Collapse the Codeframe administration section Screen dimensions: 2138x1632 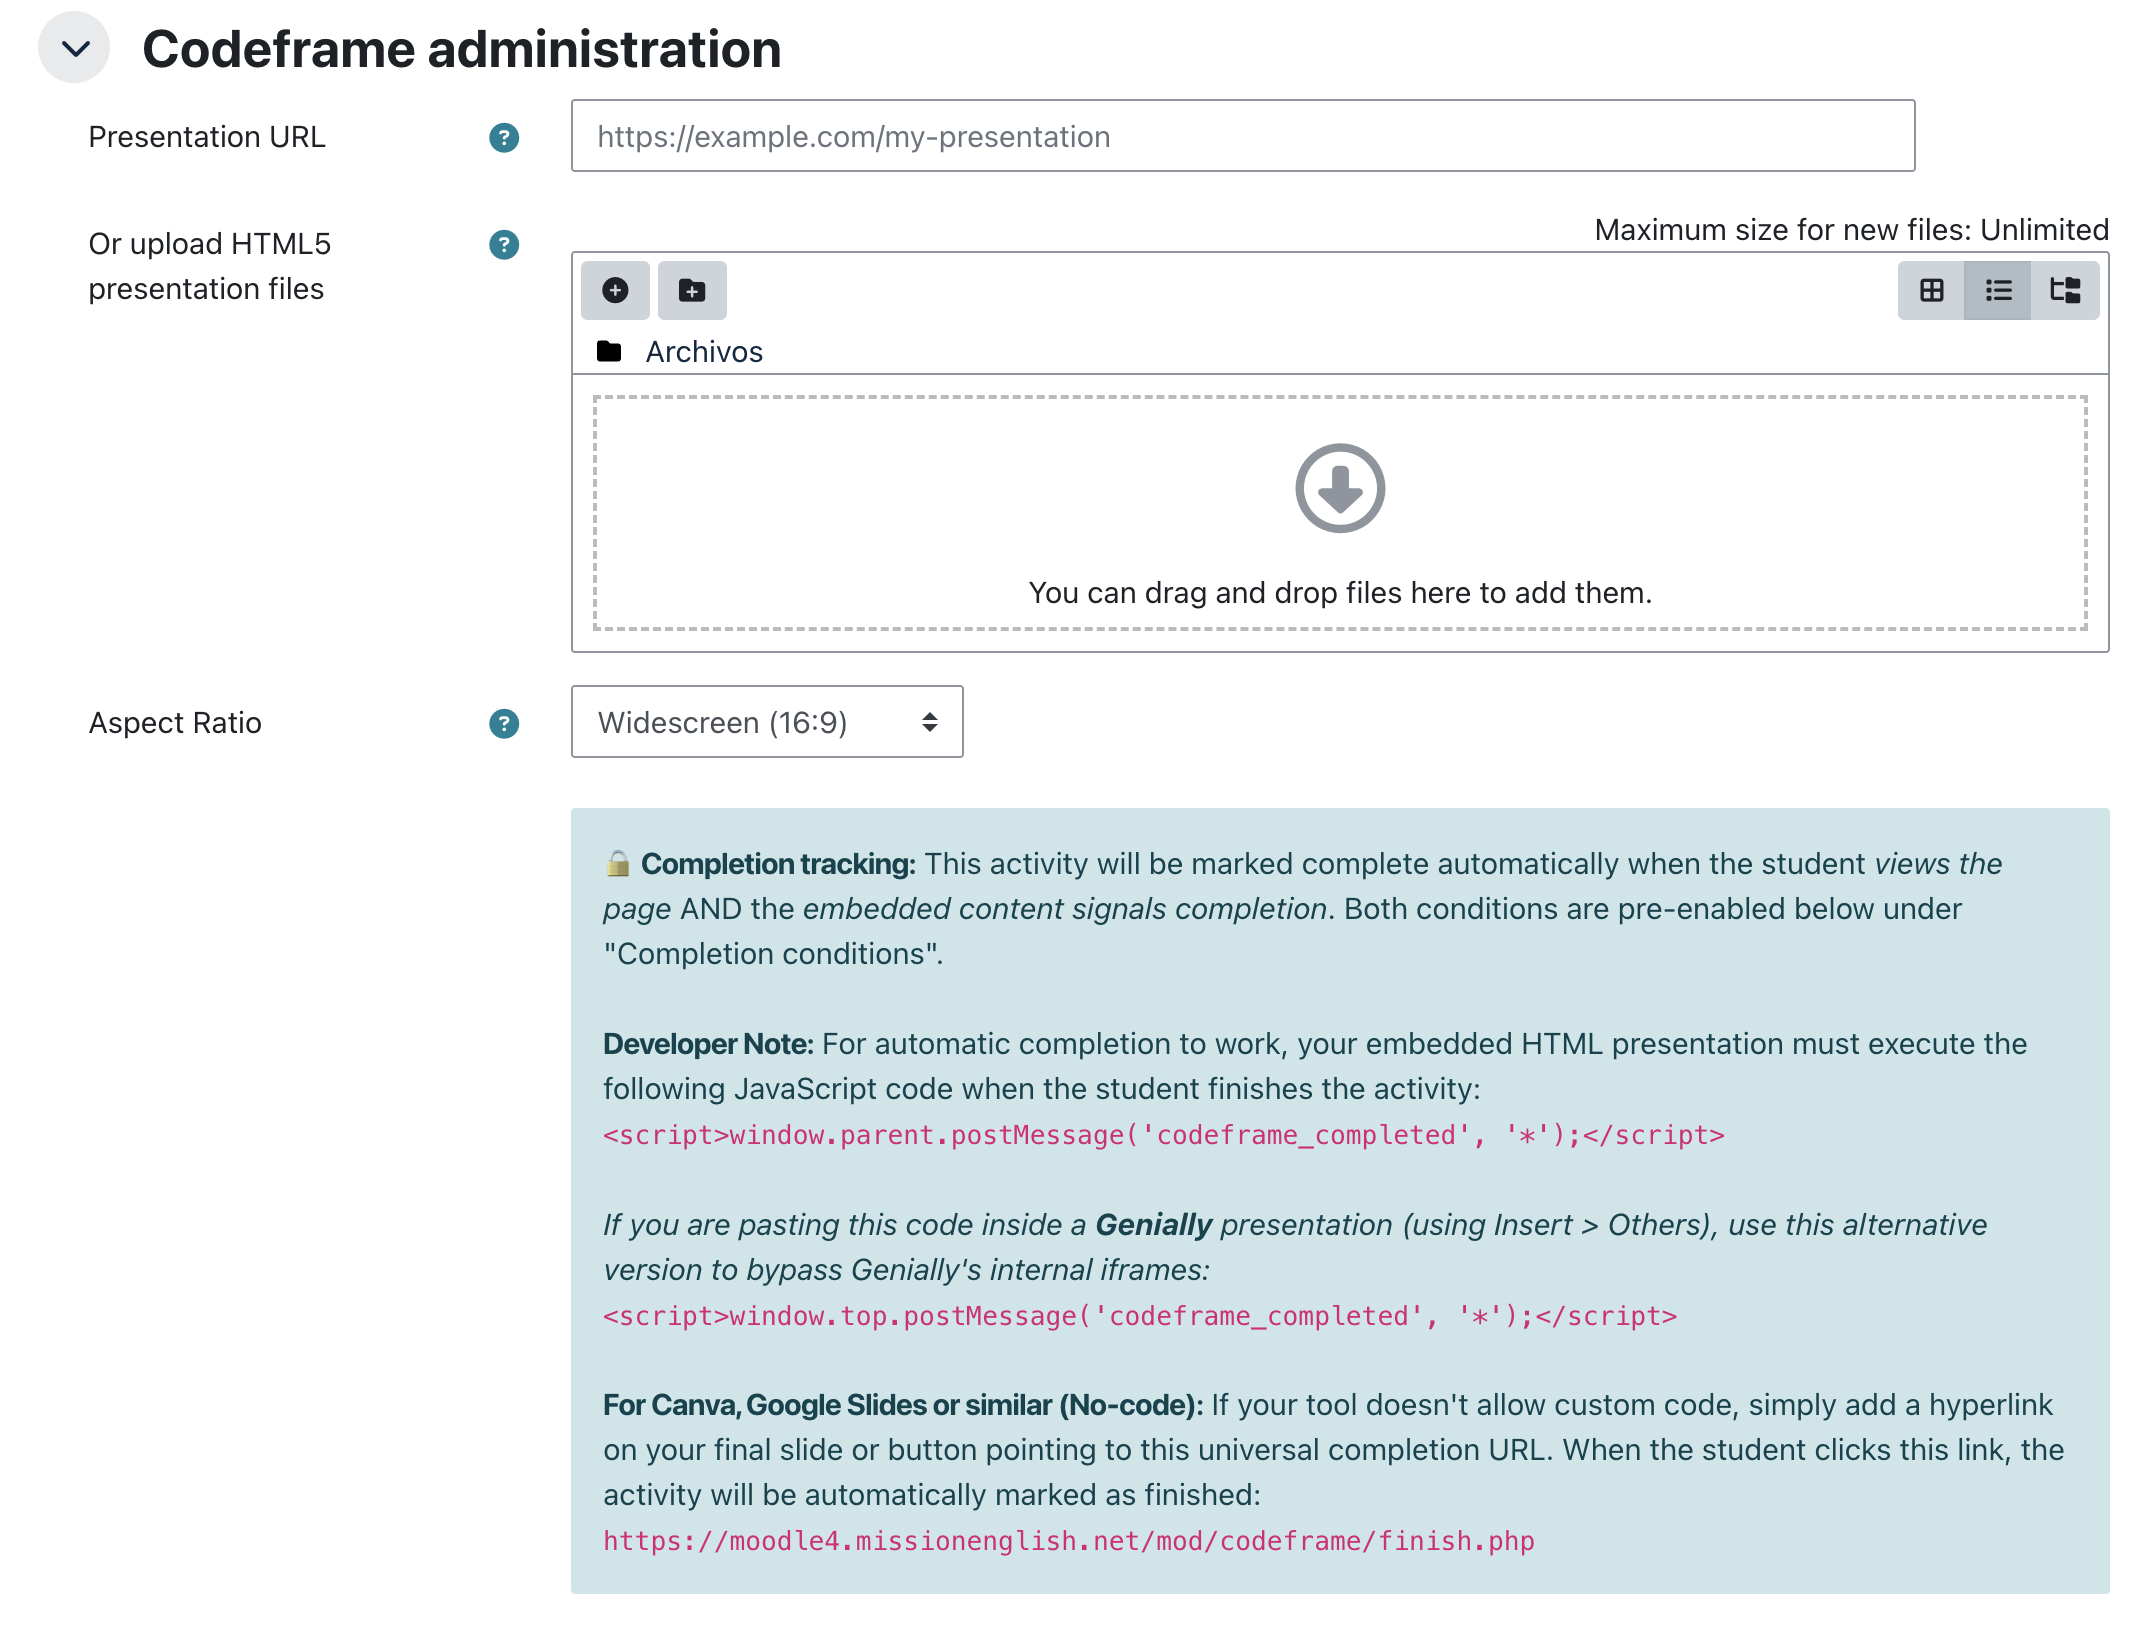(74, 48)
